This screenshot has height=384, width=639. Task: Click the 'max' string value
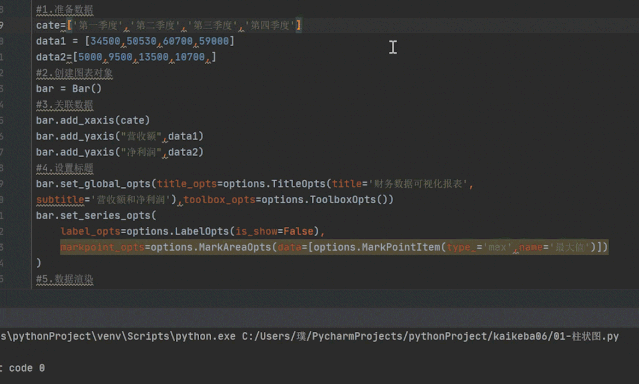[x=497, y=247]
